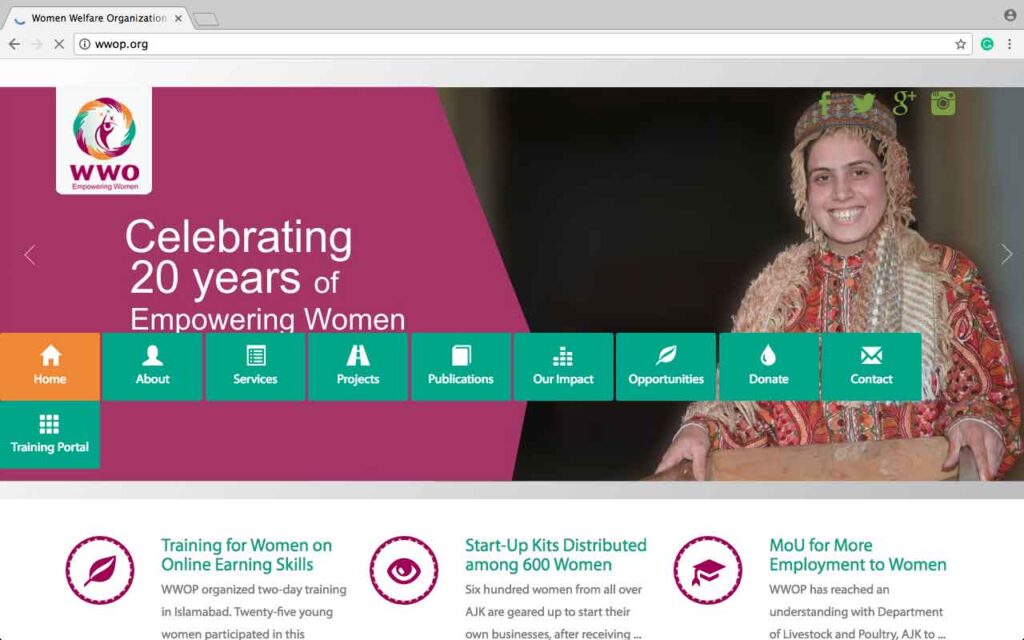Stop page loading with the X button
This screenshot has width=1024, height=640.
[x=58, y=44]
